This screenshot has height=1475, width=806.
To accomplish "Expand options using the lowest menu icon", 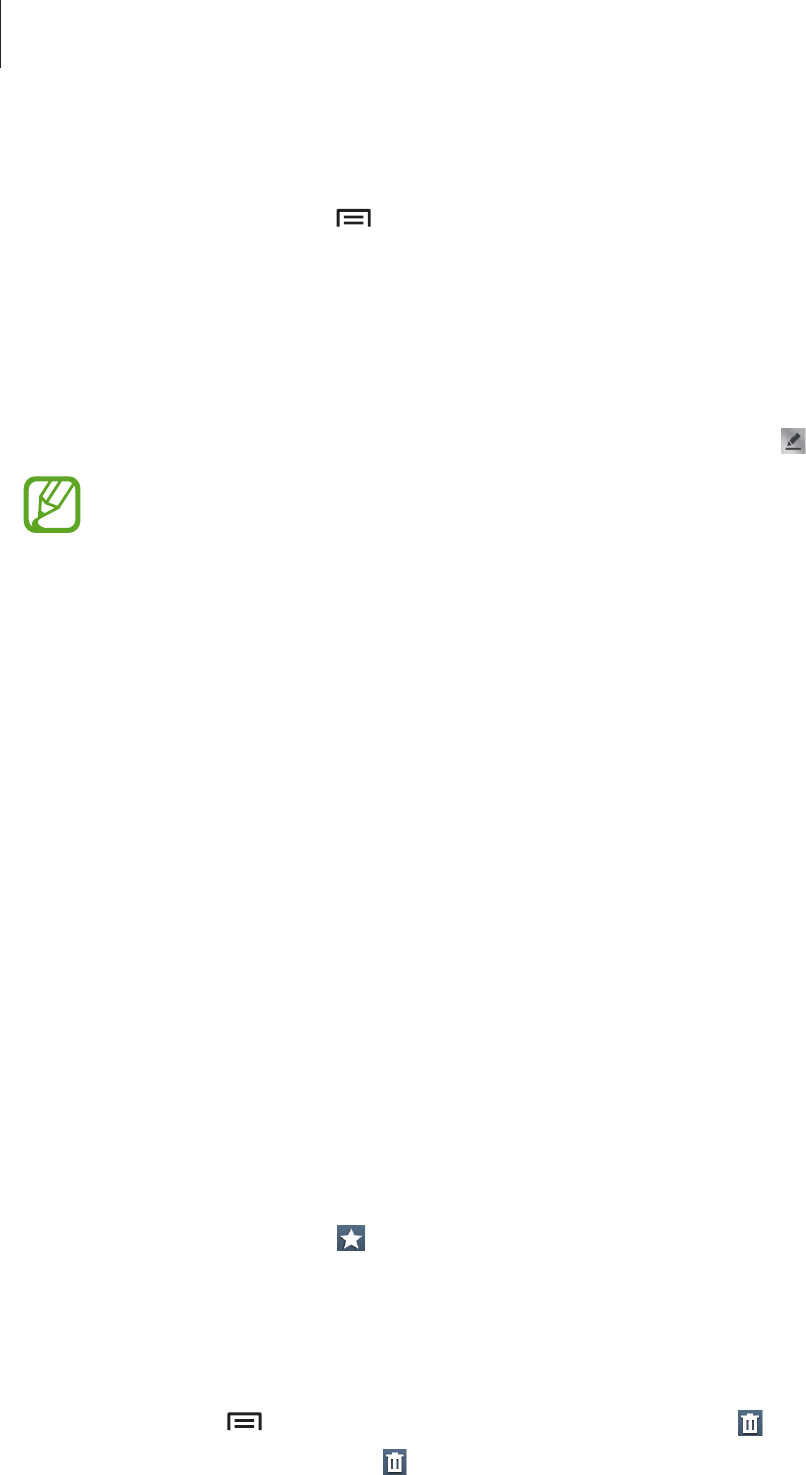I will [x=244, y=1422].
